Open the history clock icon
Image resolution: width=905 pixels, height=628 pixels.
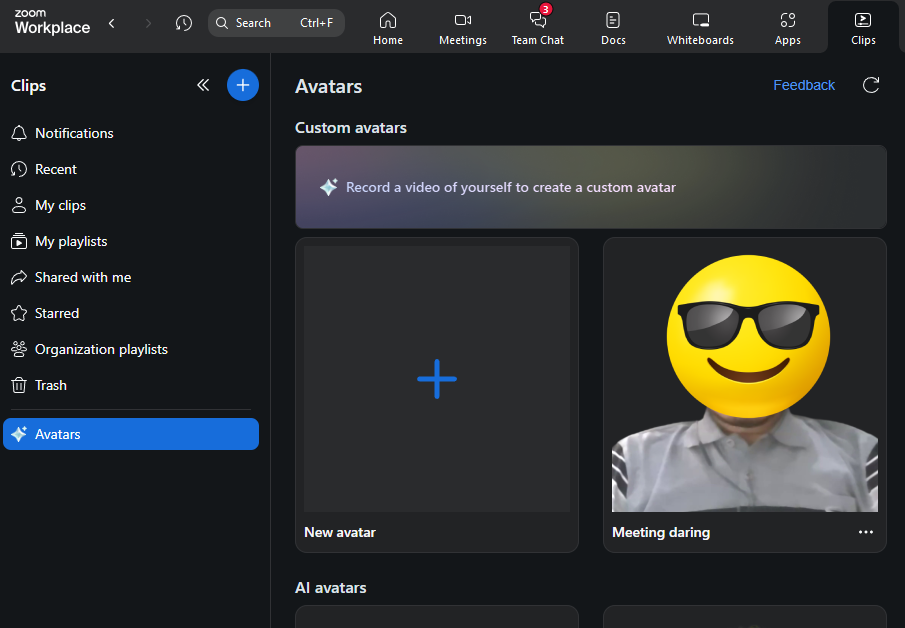pyautogui.click(x=183, y=23)
